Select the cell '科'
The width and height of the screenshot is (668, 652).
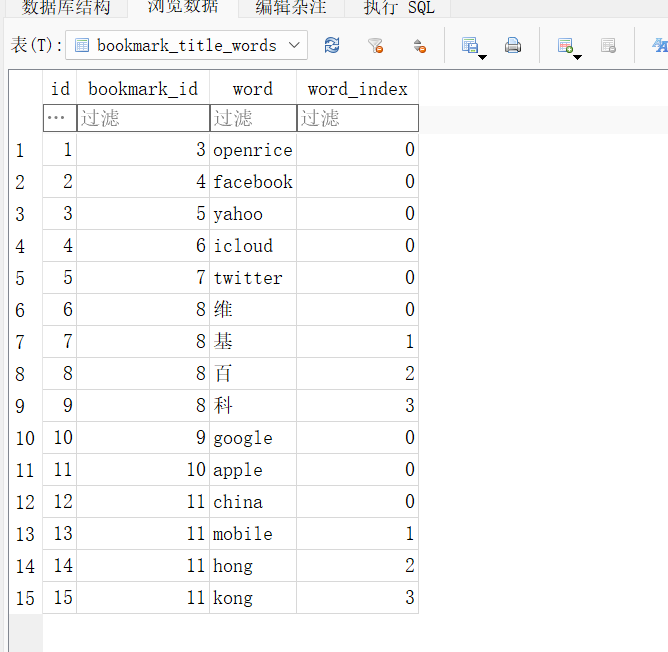pos(253,406)
